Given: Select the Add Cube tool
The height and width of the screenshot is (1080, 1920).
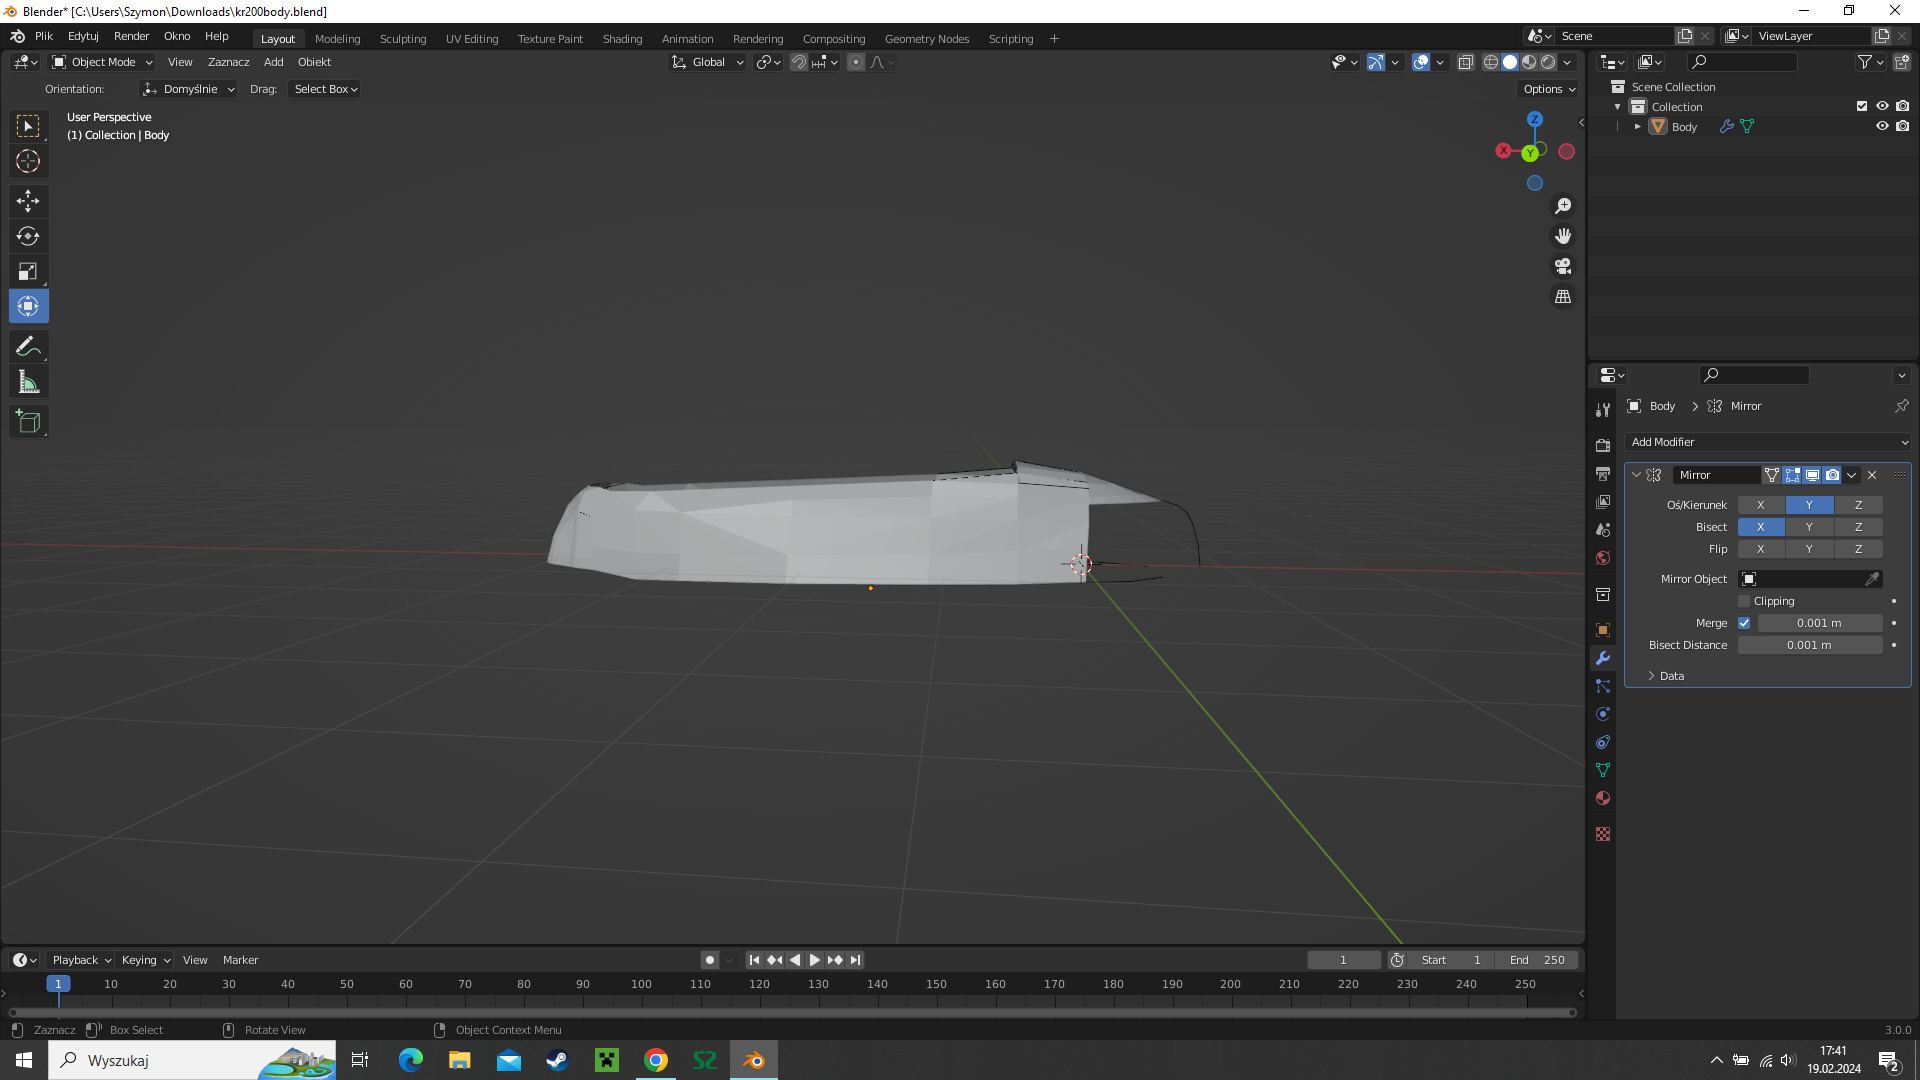Looking at the screenshot, I should point(28,421).
